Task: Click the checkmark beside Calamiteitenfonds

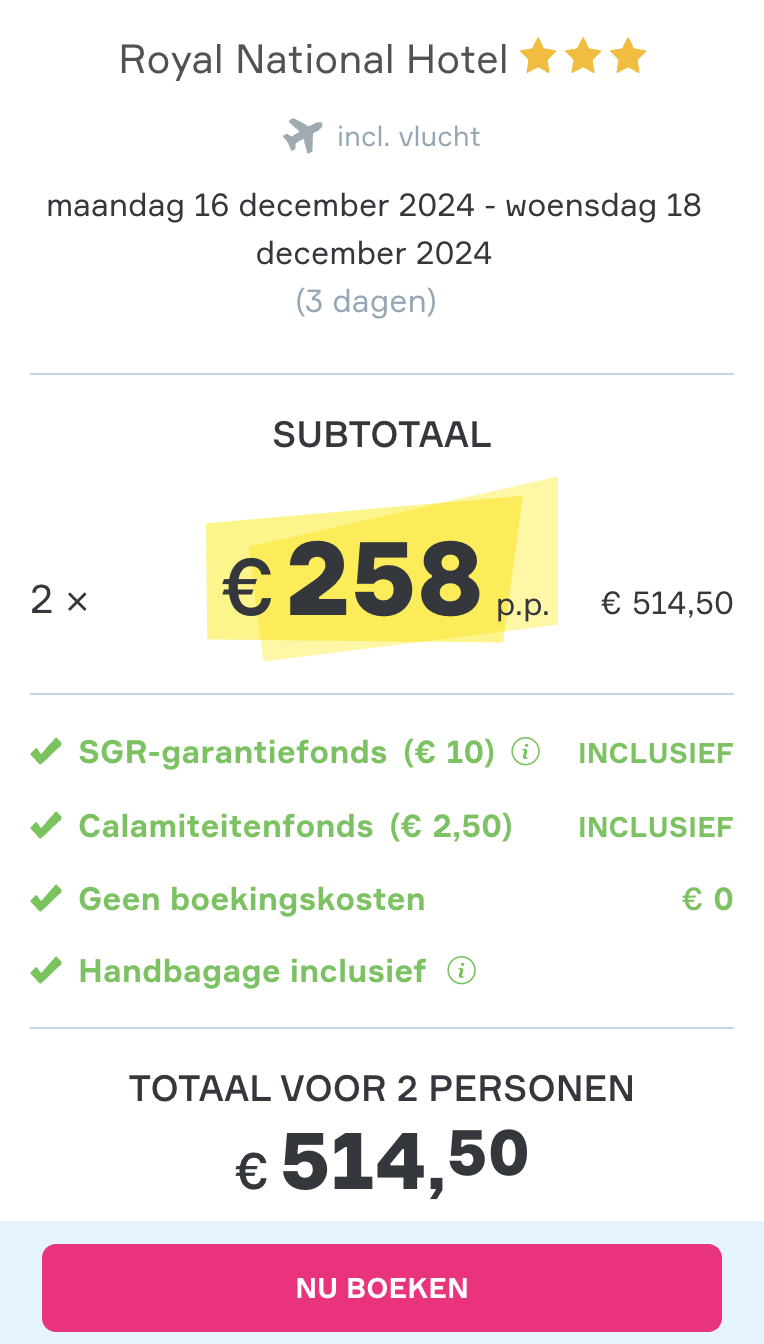Action: click(46, 826)
